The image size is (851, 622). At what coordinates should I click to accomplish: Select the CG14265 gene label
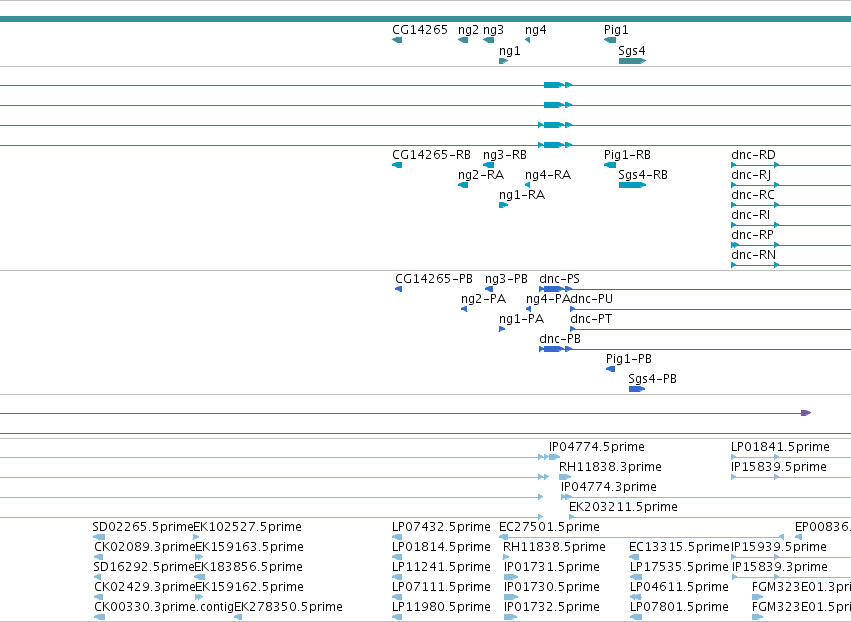click(x=420, y=30)
